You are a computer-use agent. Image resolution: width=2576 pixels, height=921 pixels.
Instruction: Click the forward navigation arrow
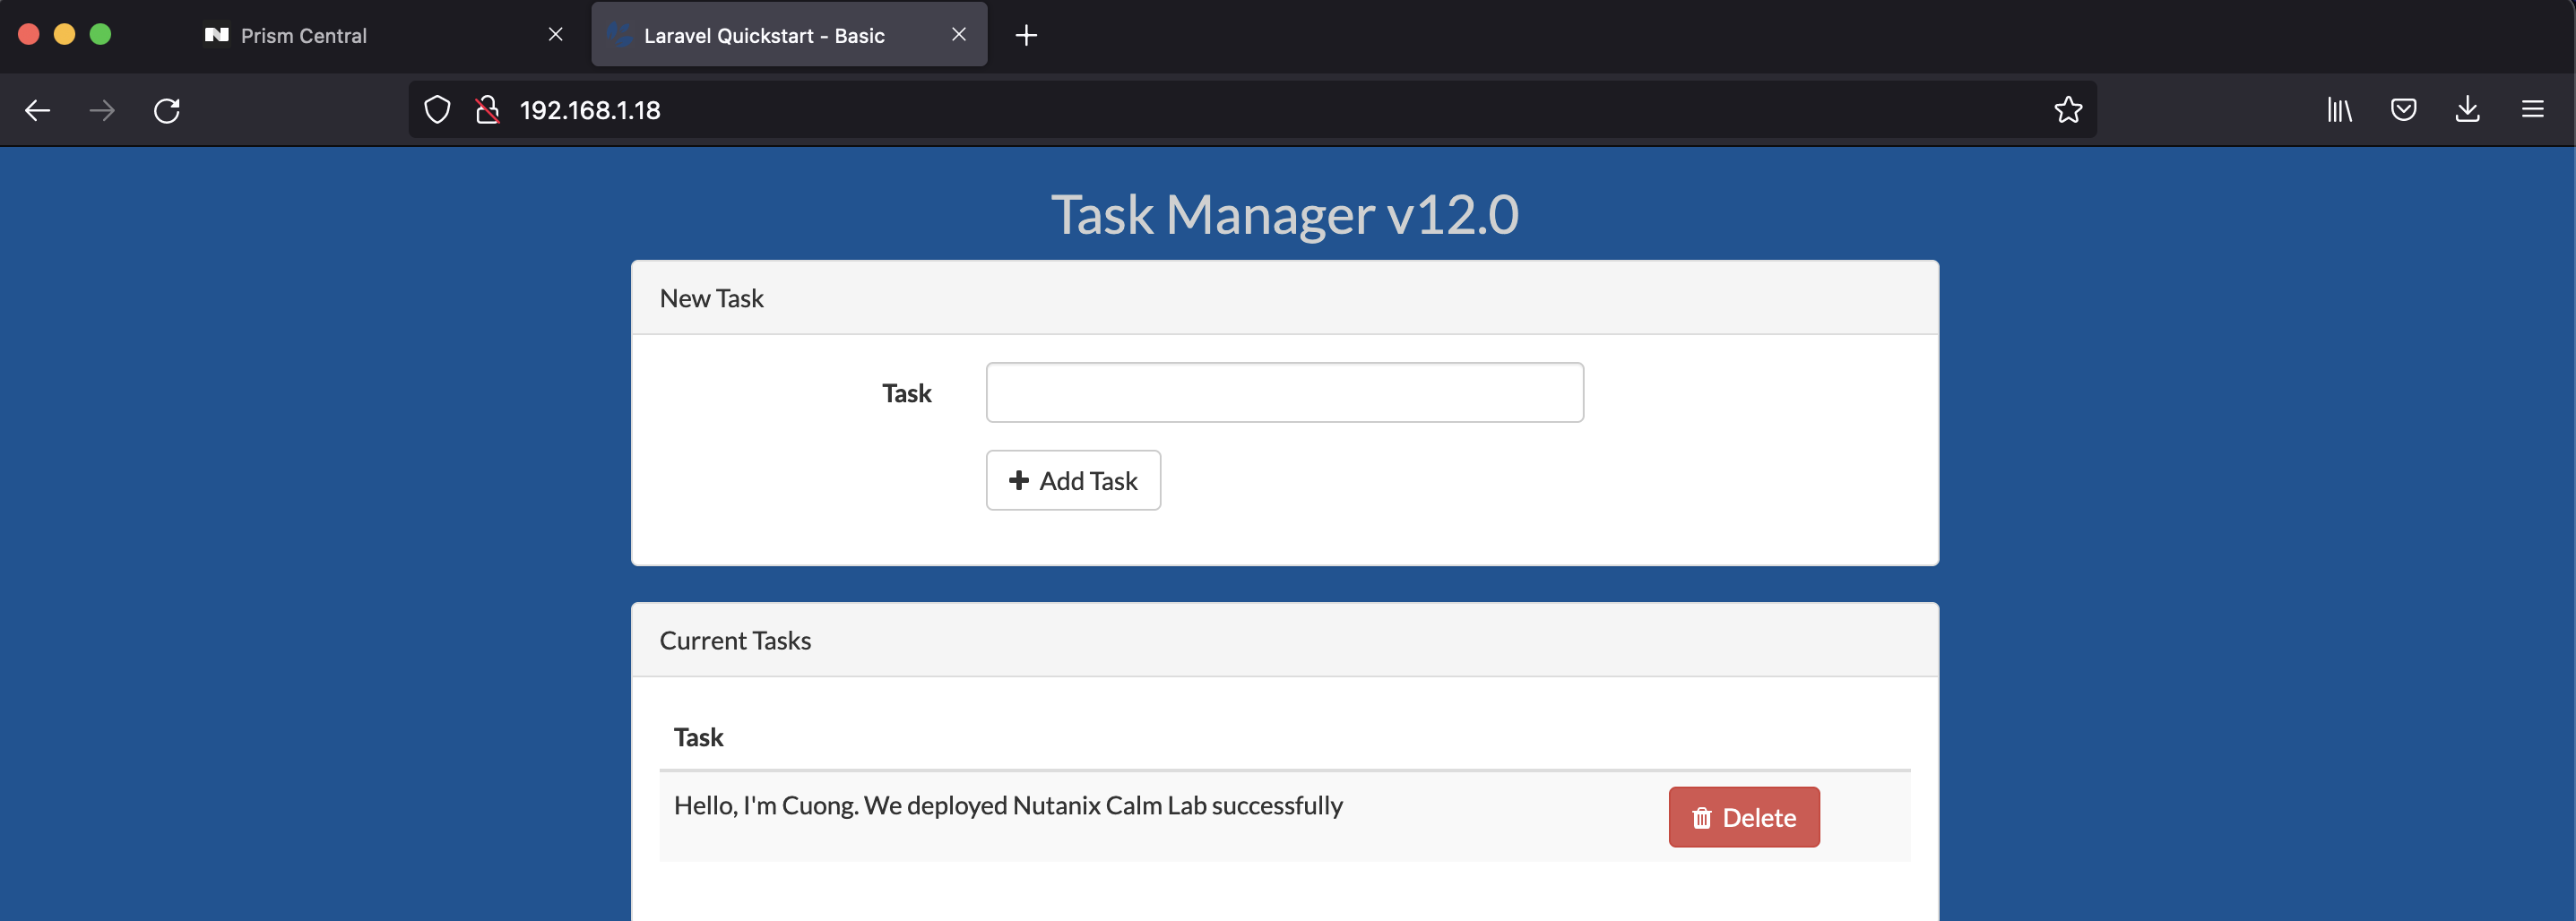tap(102, 110)
